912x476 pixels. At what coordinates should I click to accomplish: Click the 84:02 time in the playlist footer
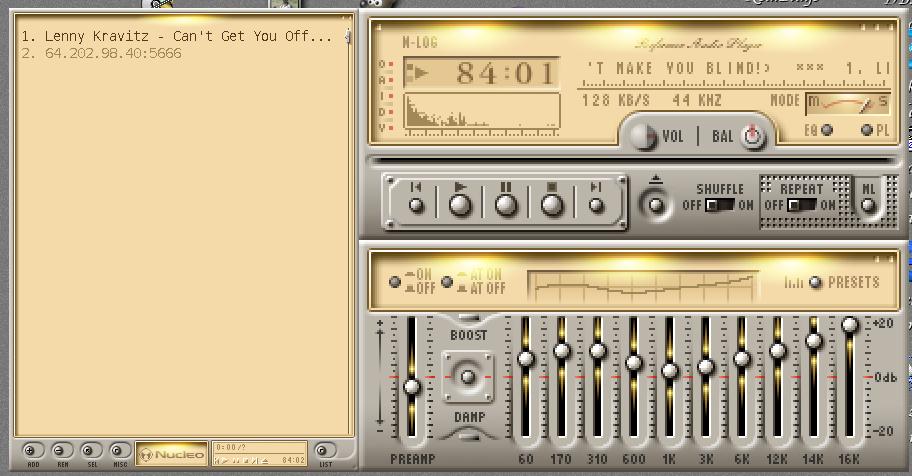[x=294, y=460]
